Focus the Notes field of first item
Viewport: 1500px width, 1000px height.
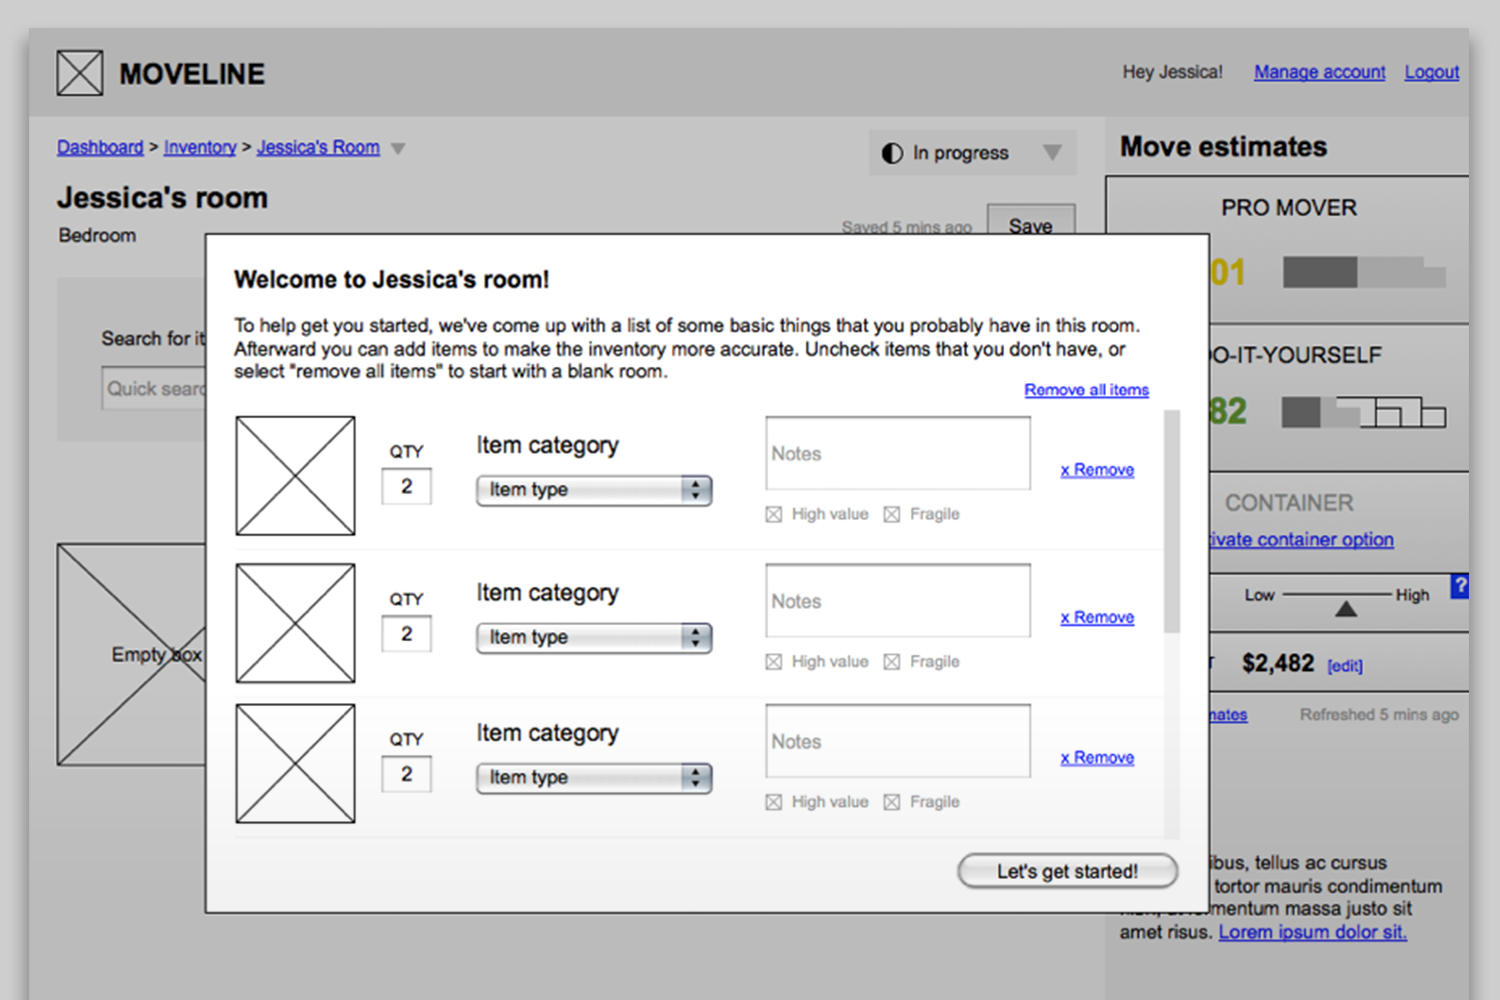point(898,453)
